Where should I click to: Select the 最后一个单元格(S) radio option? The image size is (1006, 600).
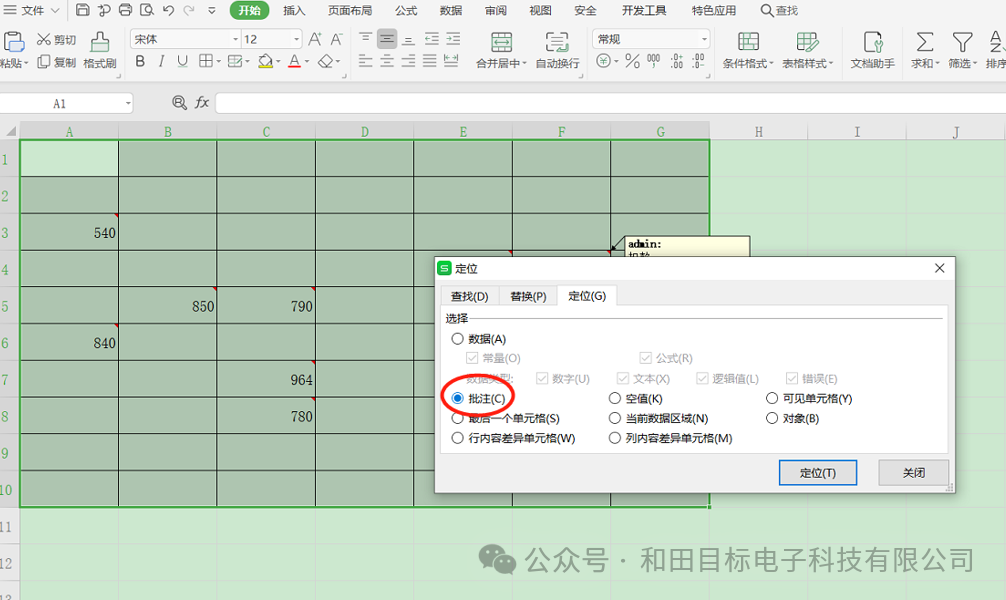[x=457, y=418]
